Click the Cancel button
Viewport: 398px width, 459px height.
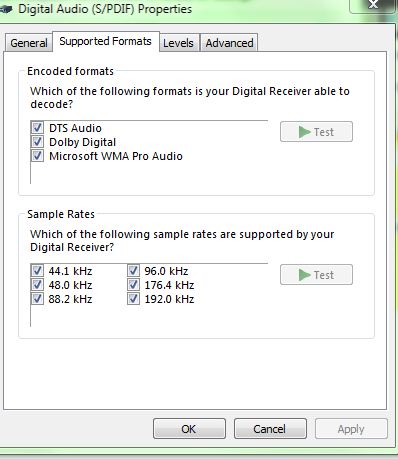tap(270, 429)
